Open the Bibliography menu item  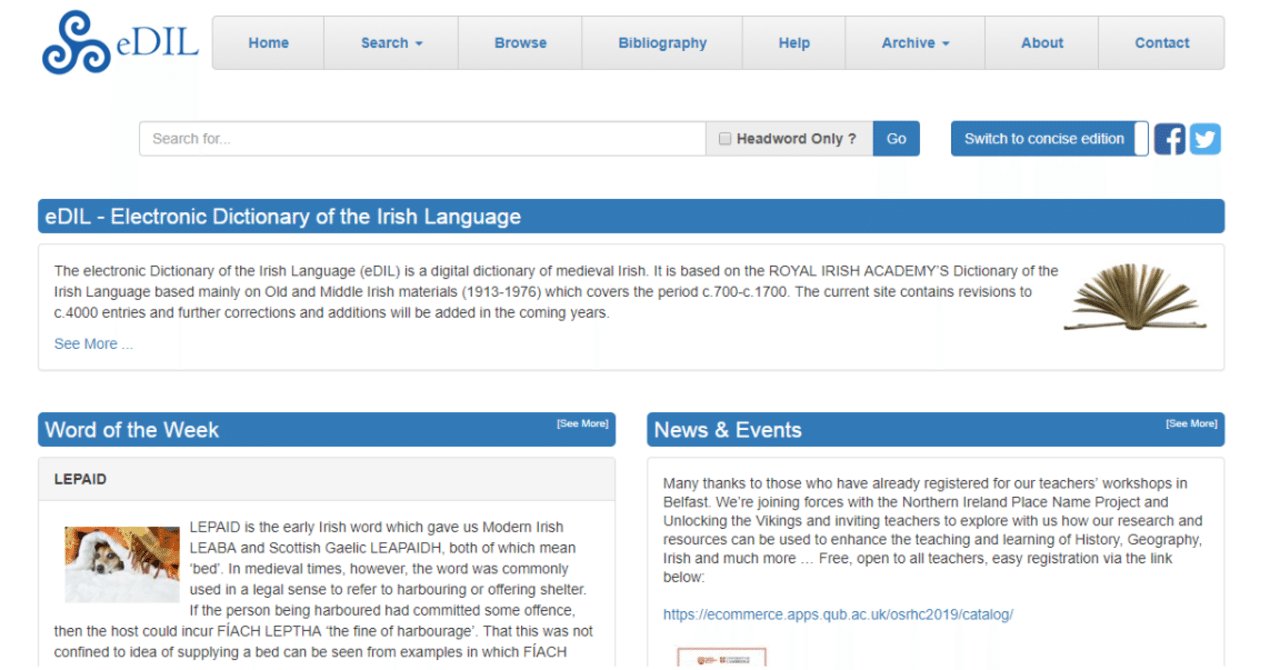(x=662, y=43)
